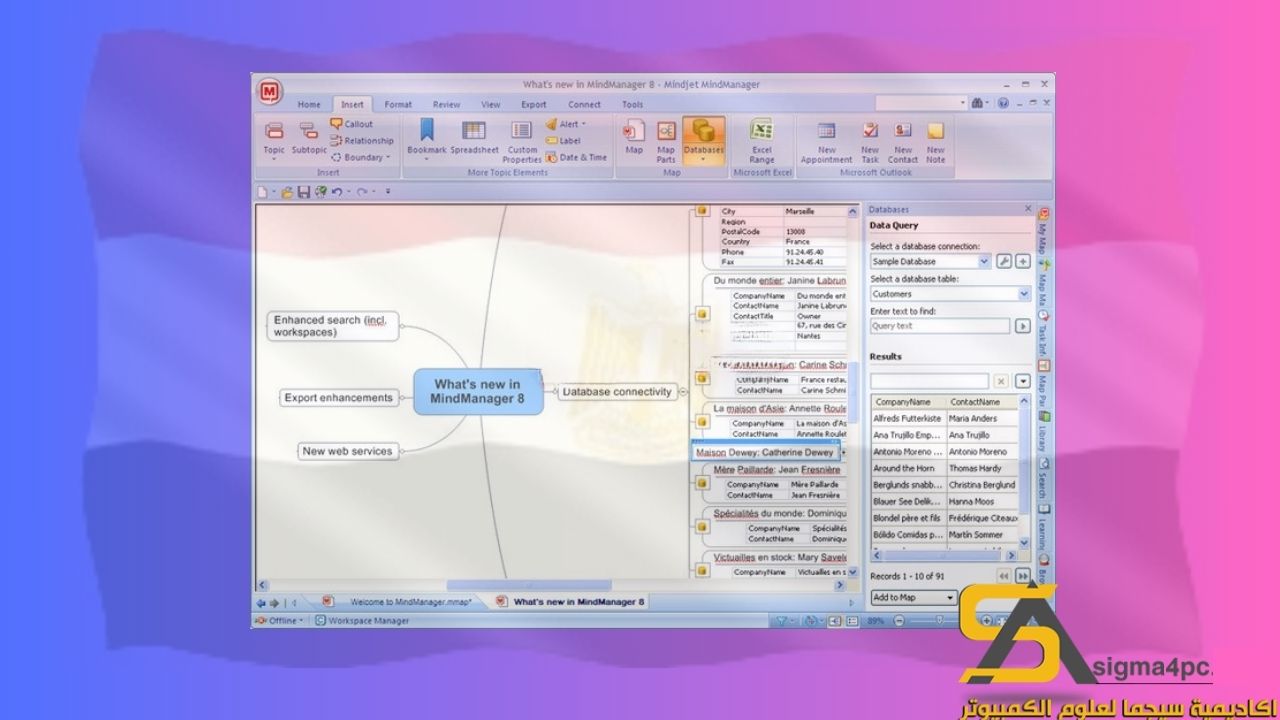Close the Databases panel
1280x720 pixels.
pyautogui.click(x=1028, y=209)
